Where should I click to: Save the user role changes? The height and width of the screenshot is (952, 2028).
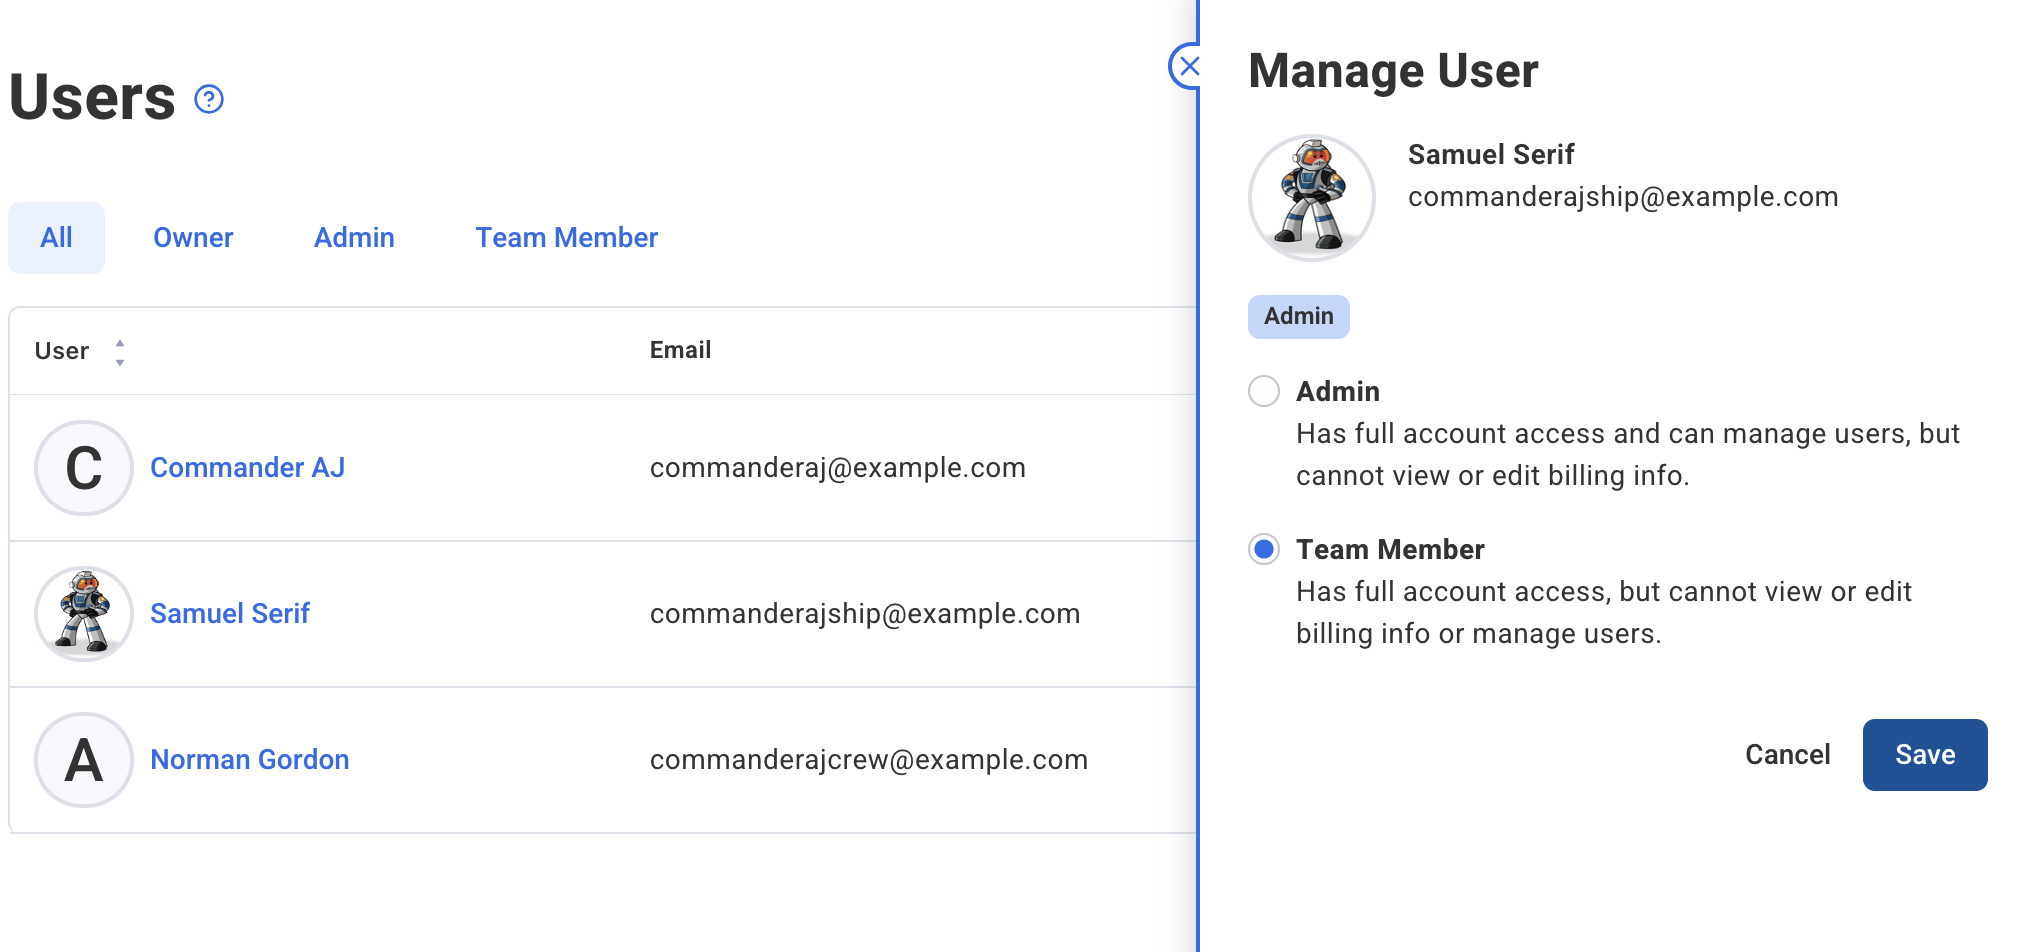coord(1925,755)
